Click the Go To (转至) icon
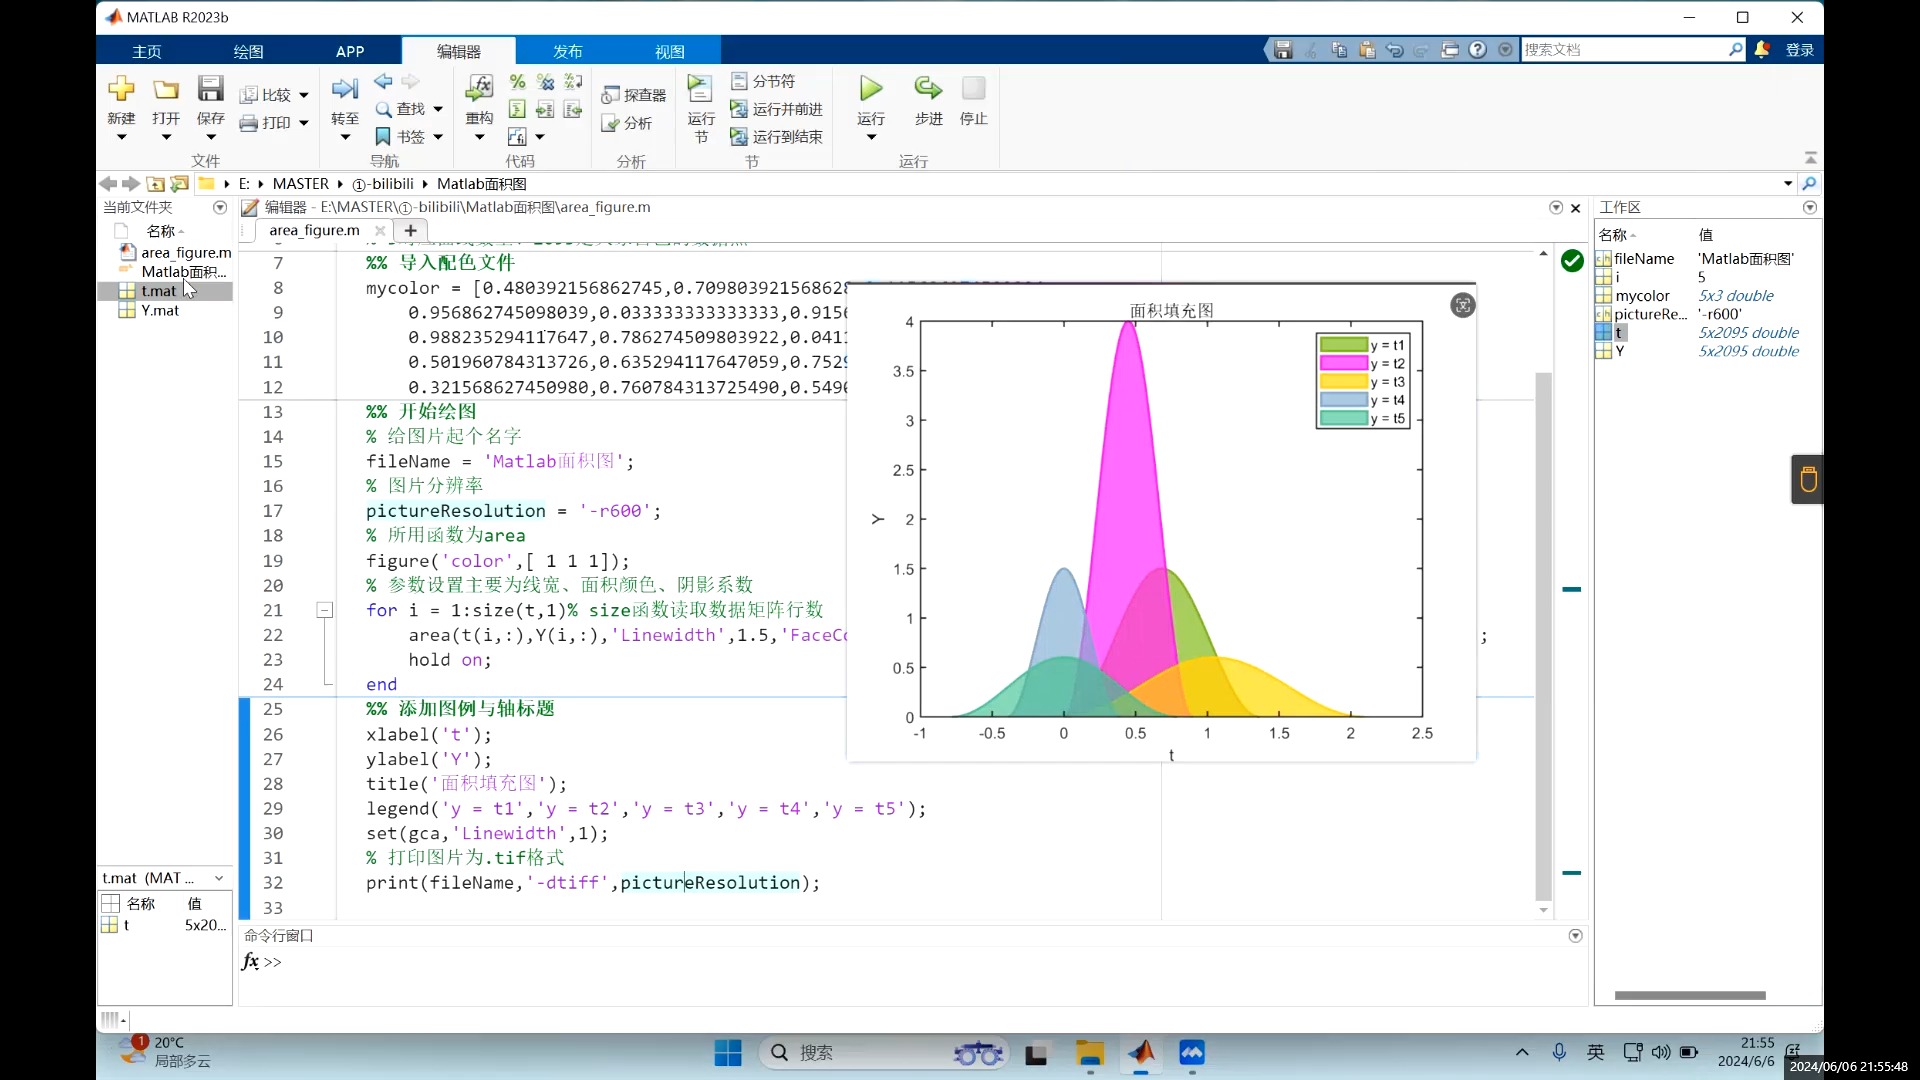Screen dimensions: 1920x1080 (x=344, y=89)
